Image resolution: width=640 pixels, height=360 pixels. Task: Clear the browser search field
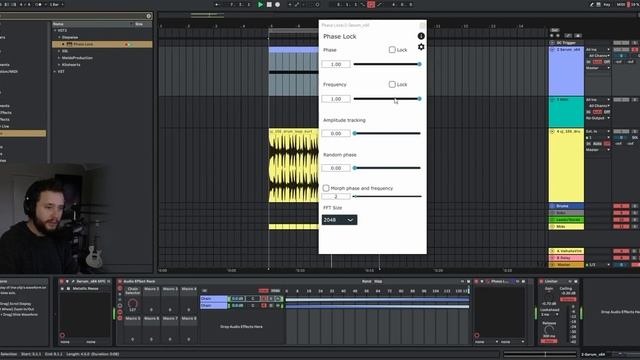pos(149,16)
